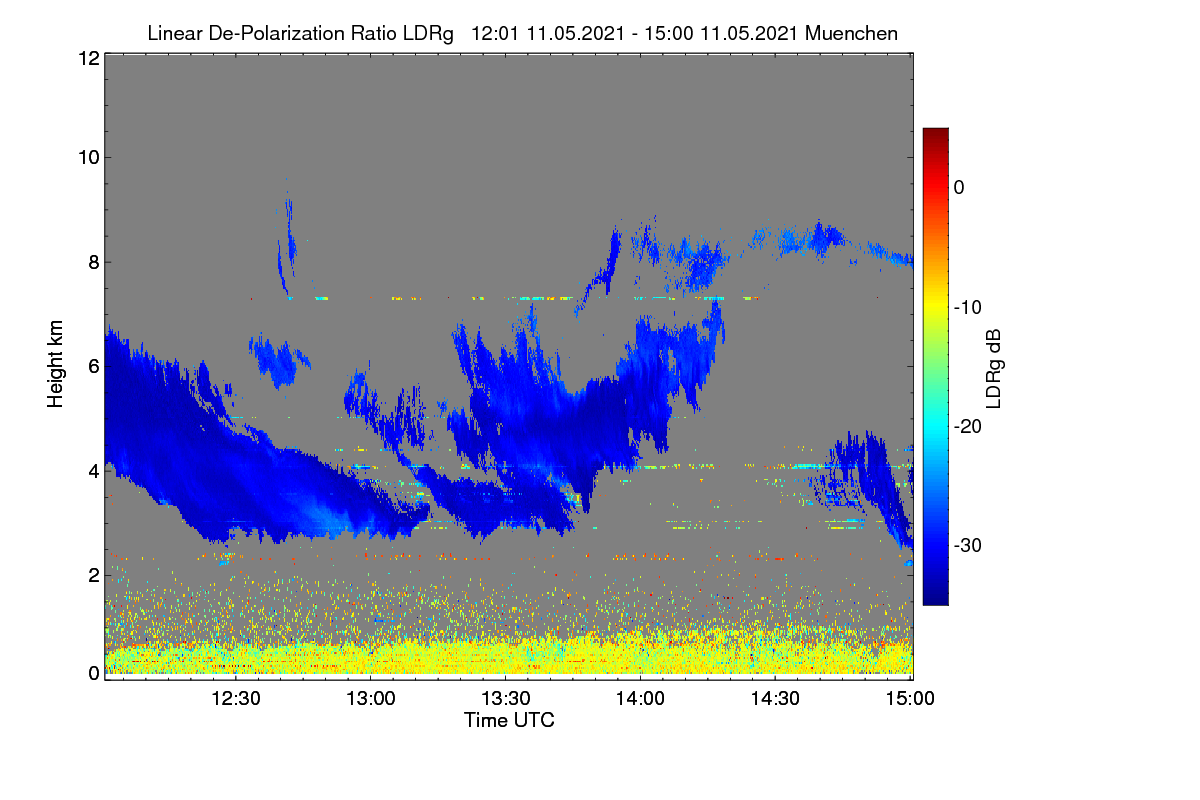Click the height axis tick label 10

[88, 157]
